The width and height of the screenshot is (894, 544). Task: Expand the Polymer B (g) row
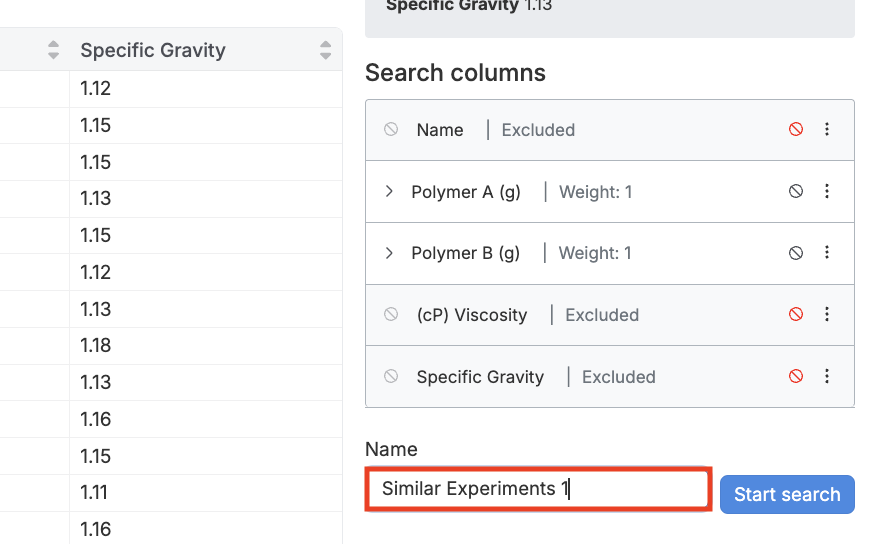point(390,253)
